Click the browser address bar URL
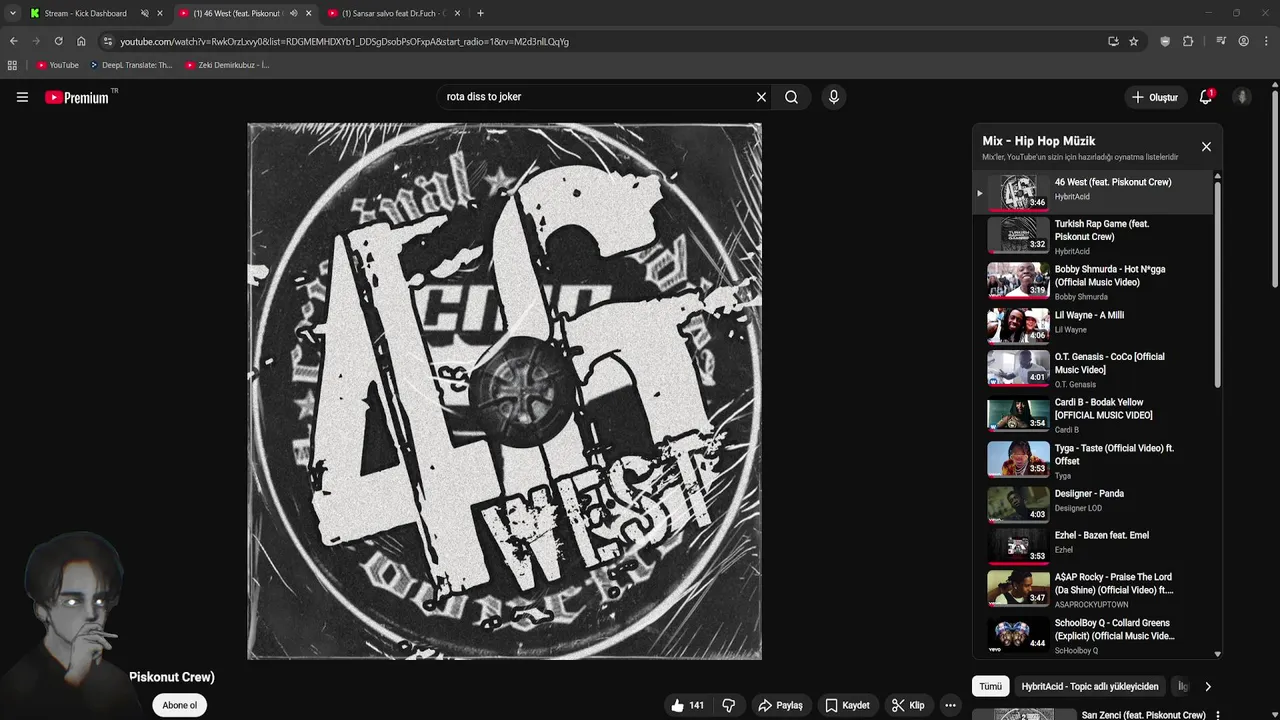This screenshot has width=1280, height=720. click(344, 41)
